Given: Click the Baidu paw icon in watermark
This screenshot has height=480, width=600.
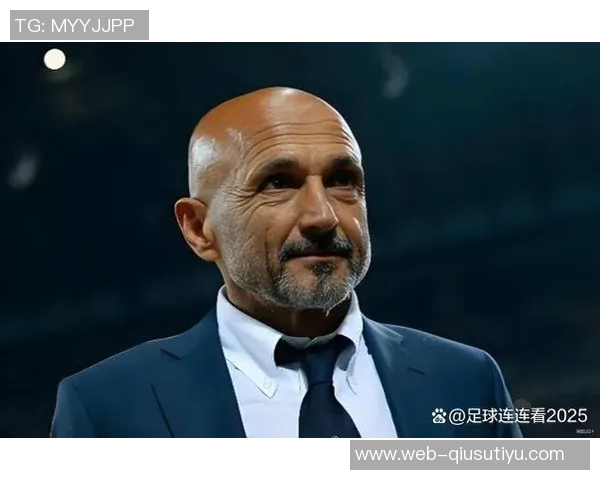Looking at the screenshot, I should coord(439,416).
